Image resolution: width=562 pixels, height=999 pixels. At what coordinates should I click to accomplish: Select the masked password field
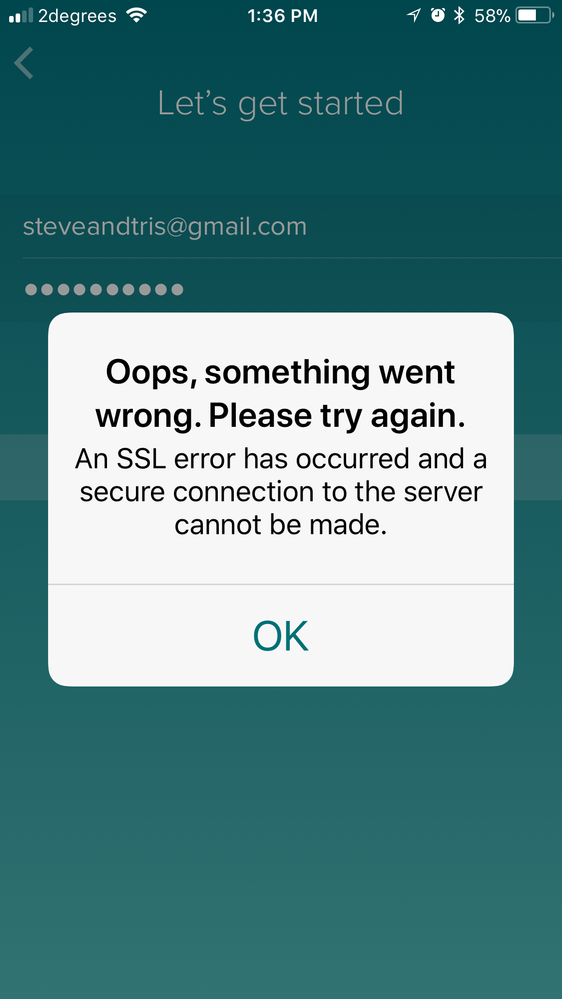coord(281,290)
